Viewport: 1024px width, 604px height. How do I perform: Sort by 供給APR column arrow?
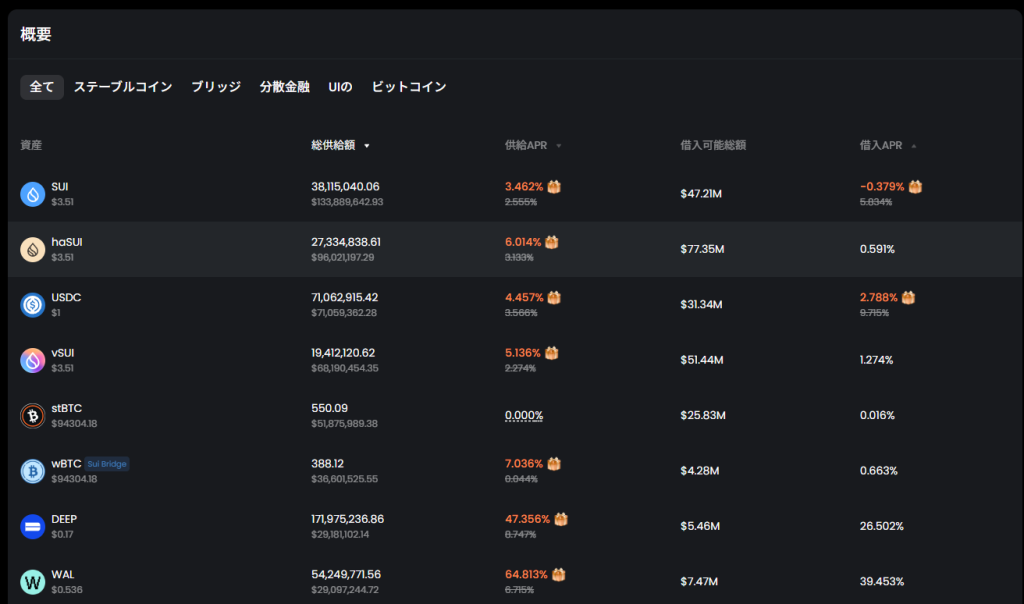click(x=559, y=146)
